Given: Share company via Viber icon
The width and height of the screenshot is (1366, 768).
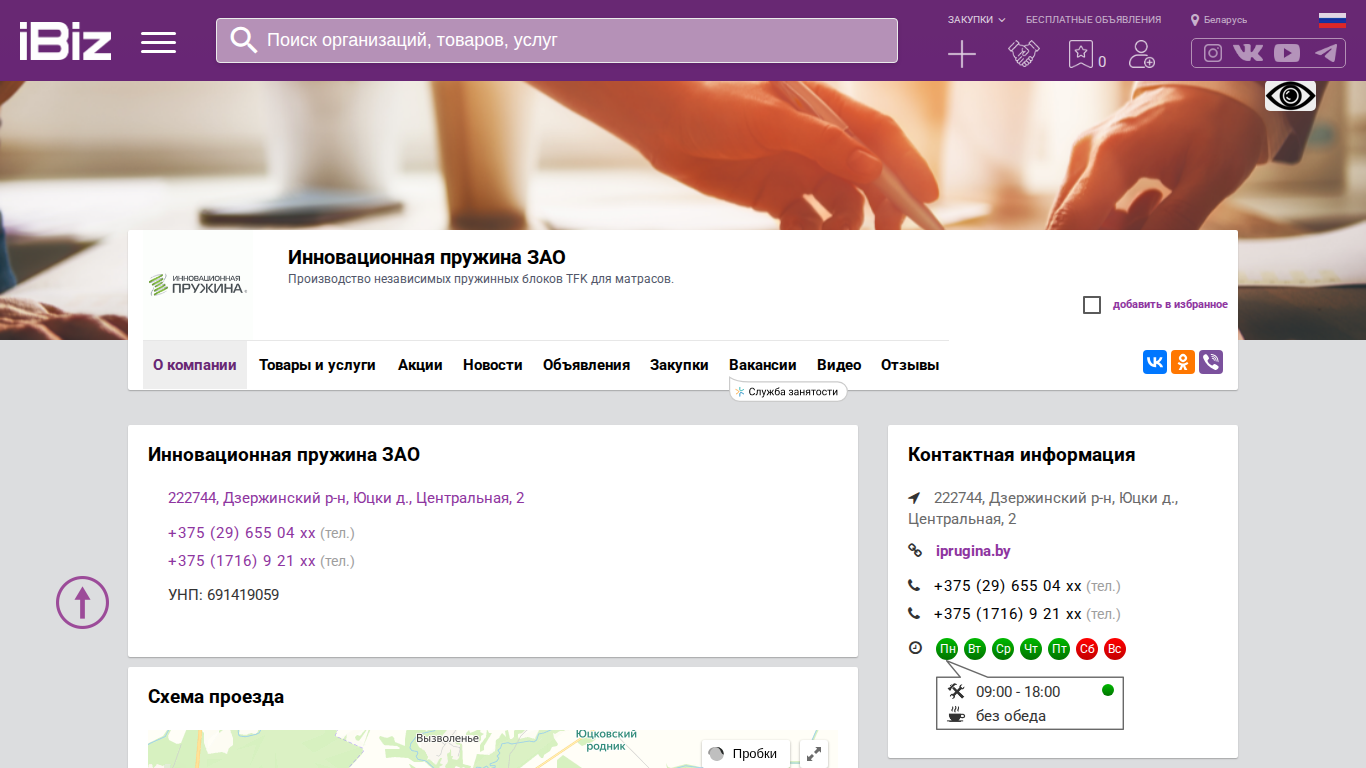Looking at the screenshot, I should point(1211,362).
